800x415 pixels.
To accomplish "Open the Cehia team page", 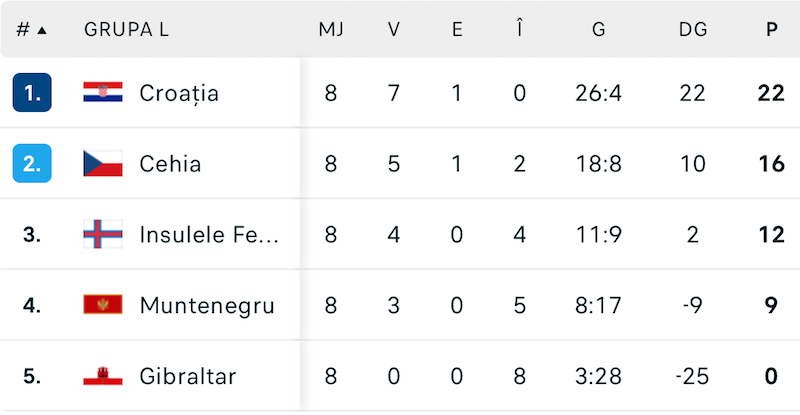I will [x=170, y=163].
